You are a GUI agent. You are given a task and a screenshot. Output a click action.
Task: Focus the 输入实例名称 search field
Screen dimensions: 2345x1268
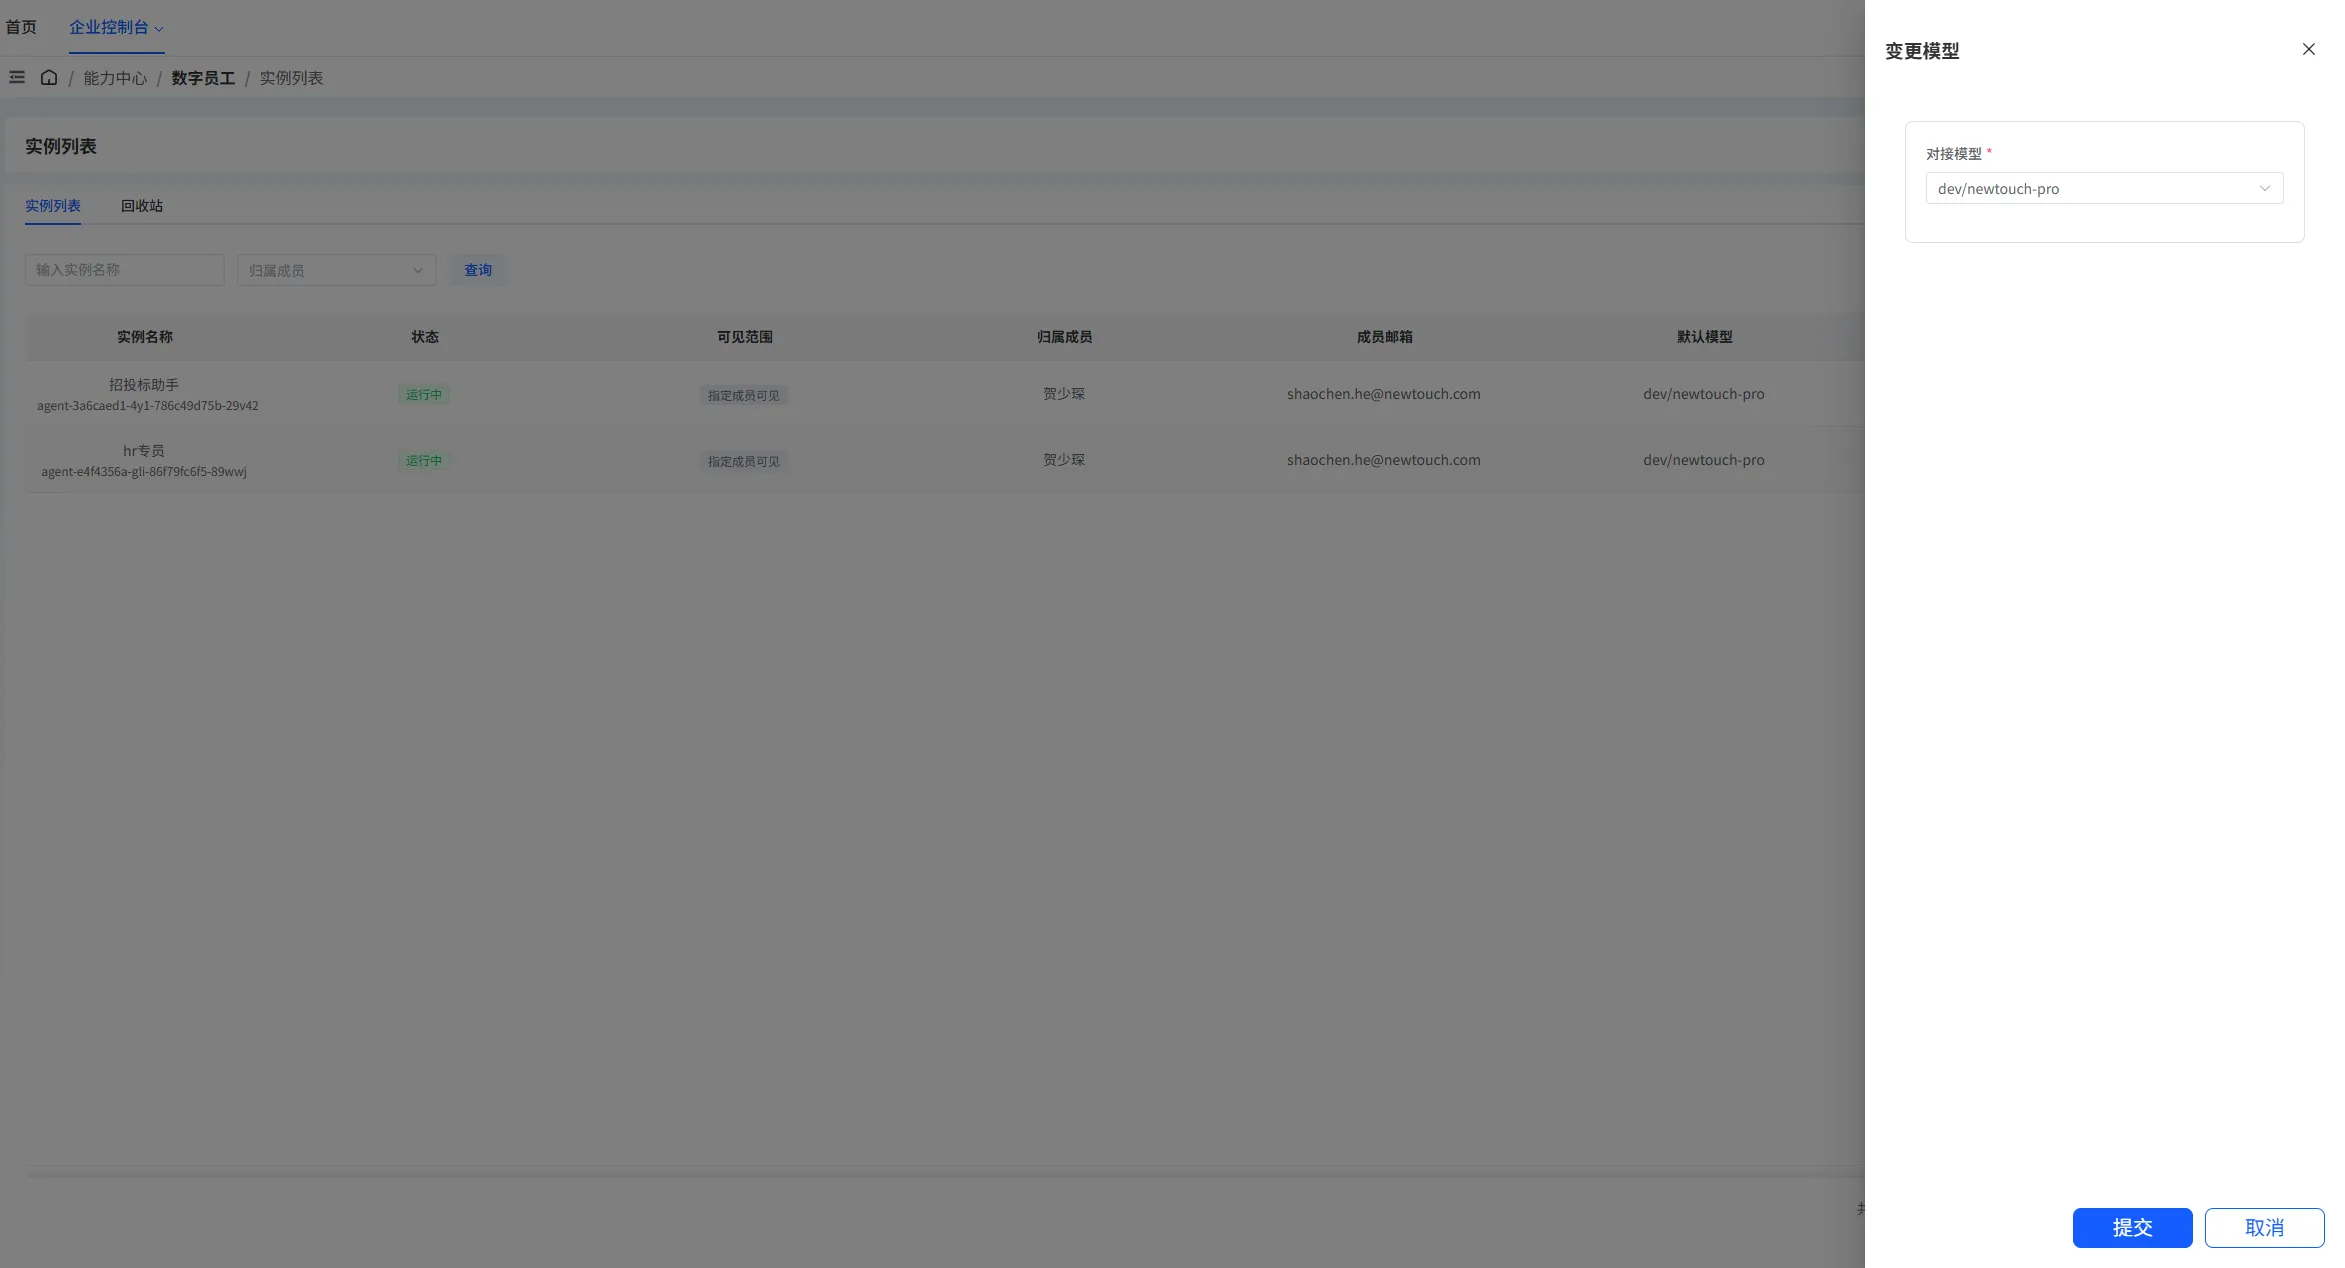[124, 270]
